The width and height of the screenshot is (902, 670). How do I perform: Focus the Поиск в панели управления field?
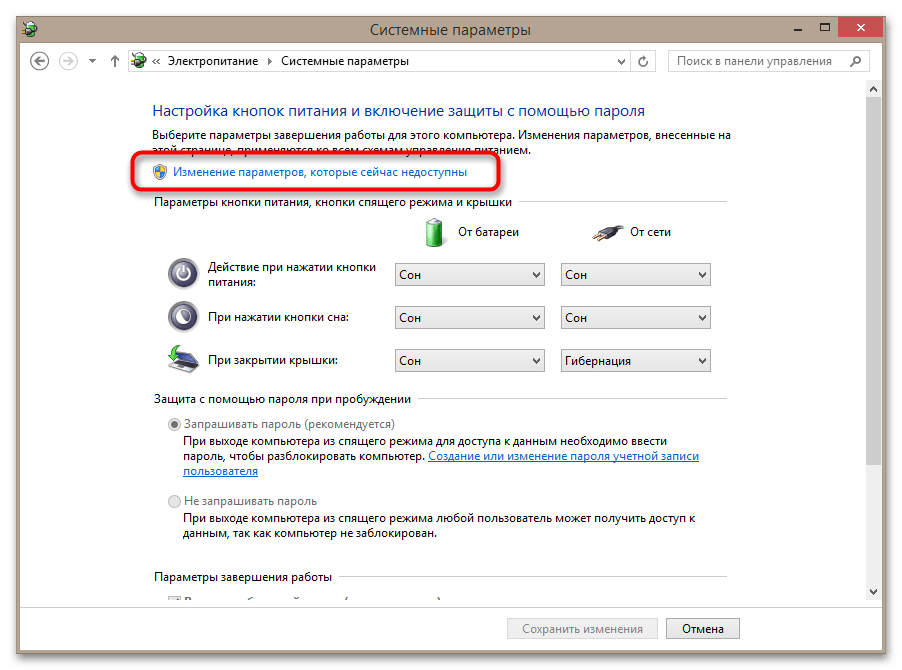coord(769,61)
